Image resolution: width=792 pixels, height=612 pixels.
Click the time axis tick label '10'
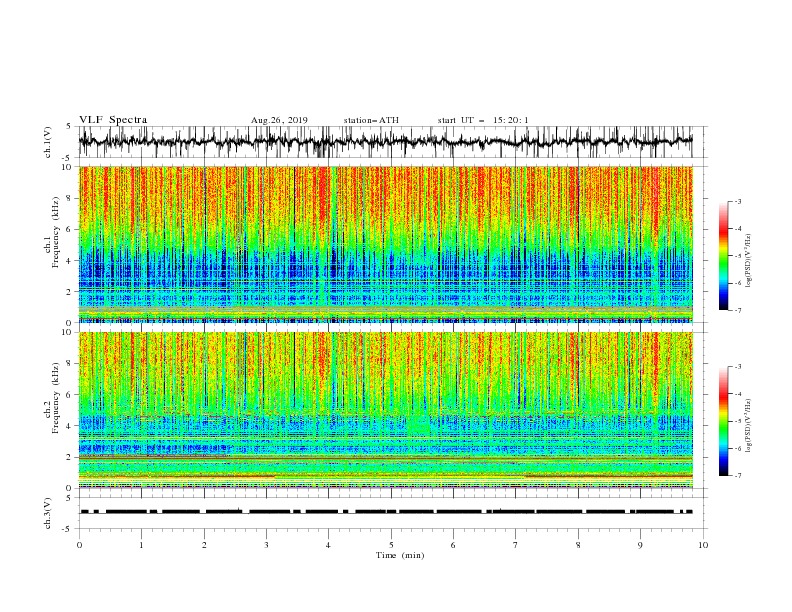(x=703, y=545)
